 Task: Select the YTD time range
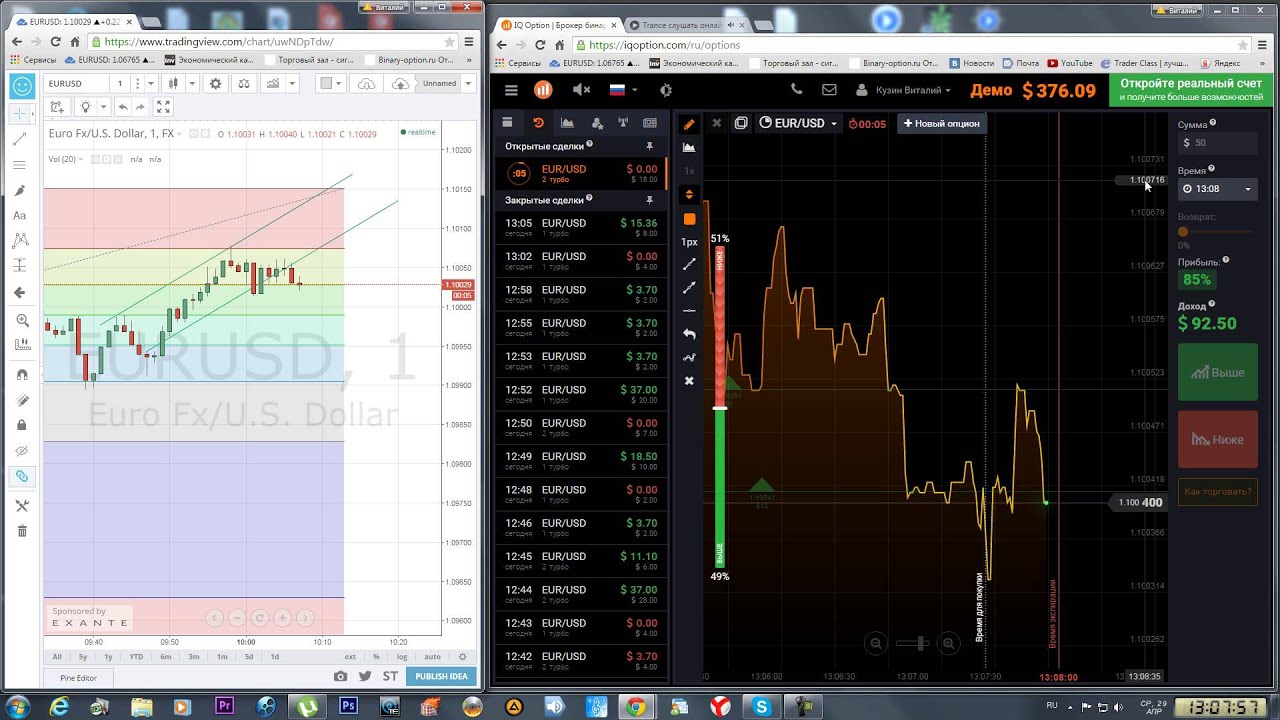(x=136, y=657)
